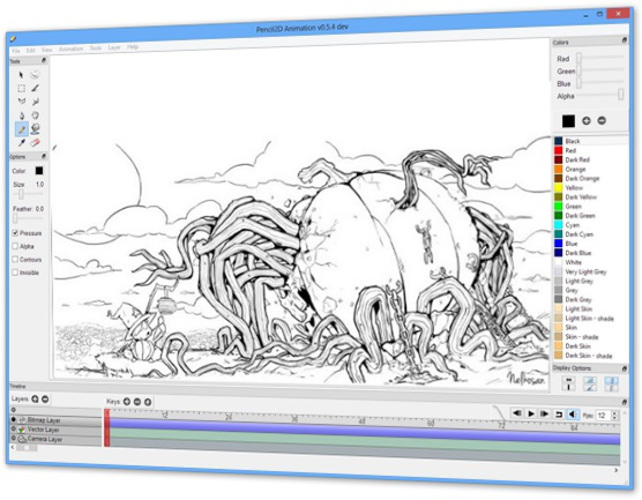Play the animation
This screenshot has width=642, height=500.
(531, 414)
